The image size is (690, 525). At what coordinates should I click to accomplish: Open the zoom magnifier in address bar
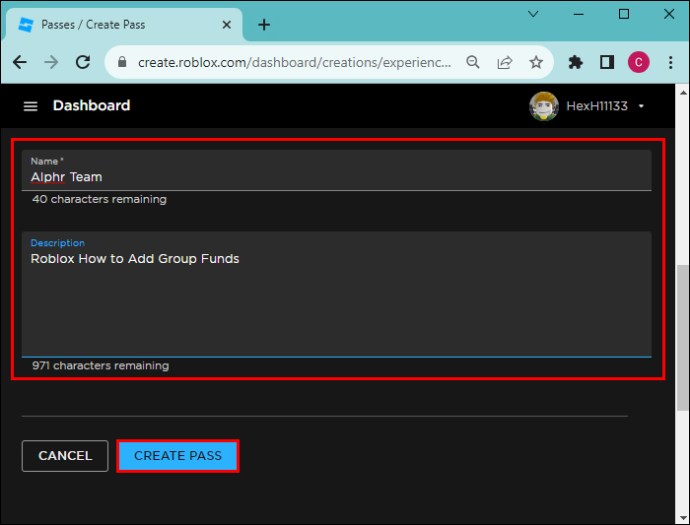(473, 62)
